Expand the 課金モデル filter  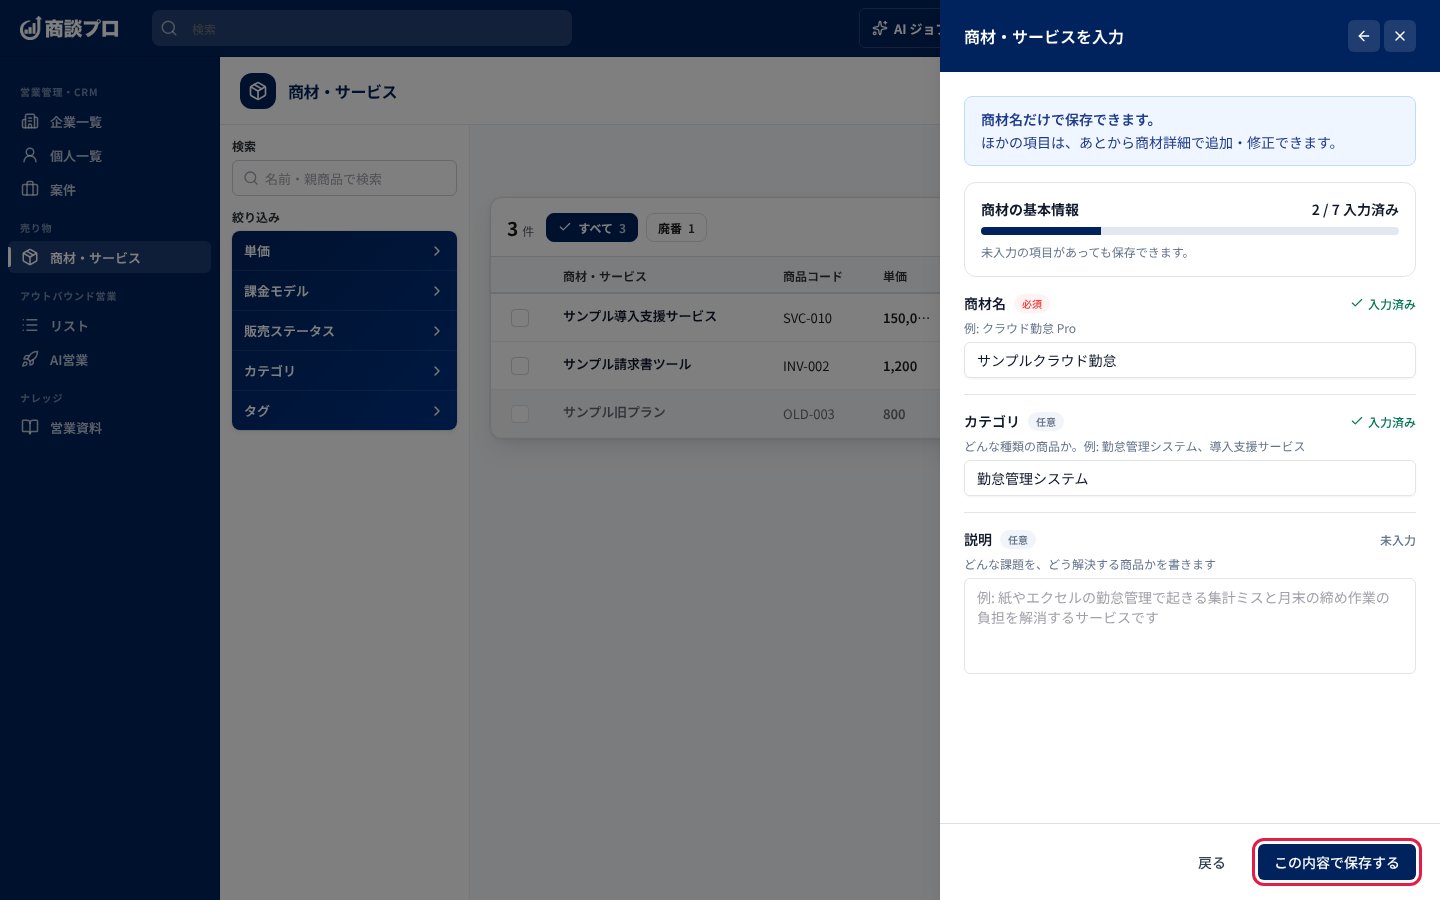click(344, 291)
